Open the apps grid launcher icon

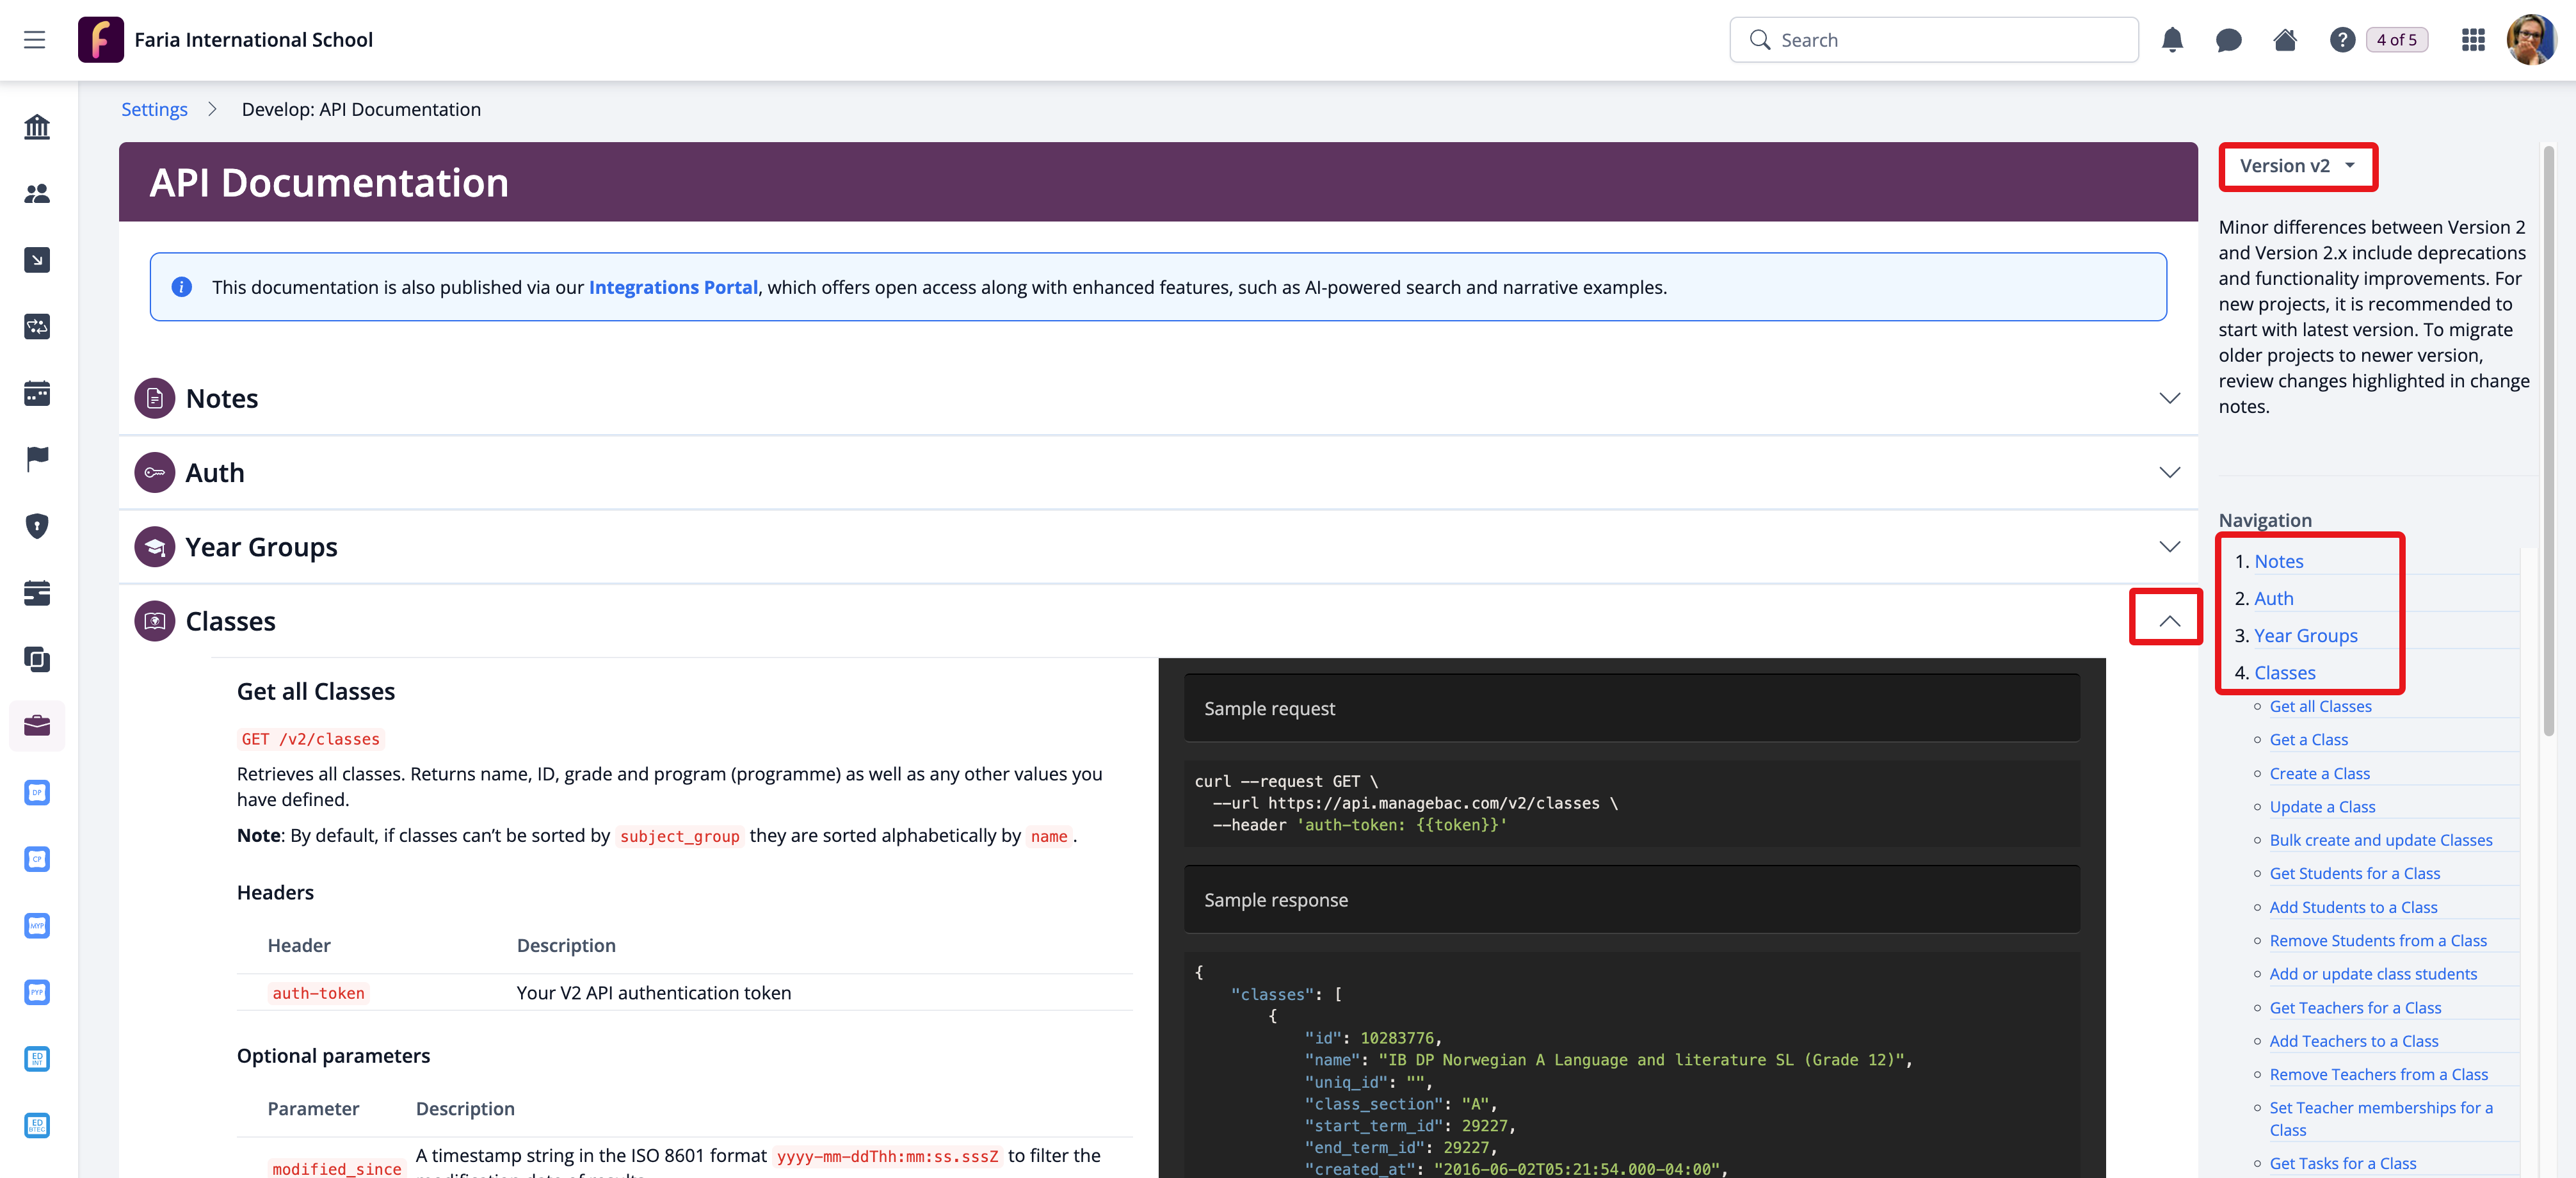click(2473, 40)
